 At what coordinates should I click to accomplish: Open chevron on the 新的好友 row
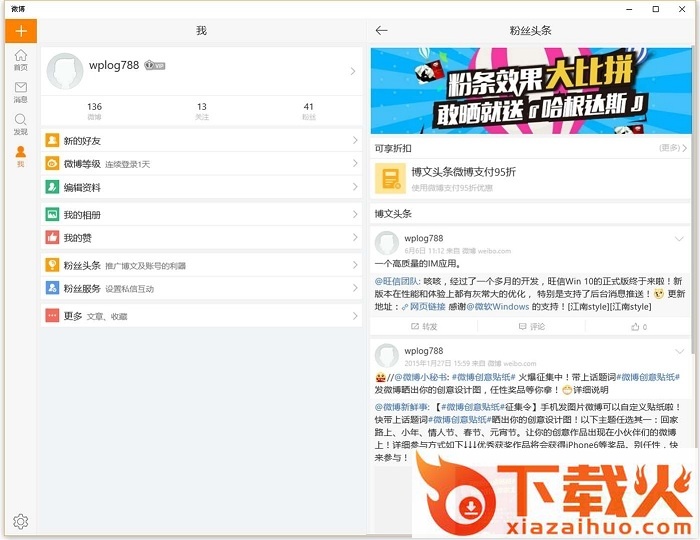pos(355,141)
